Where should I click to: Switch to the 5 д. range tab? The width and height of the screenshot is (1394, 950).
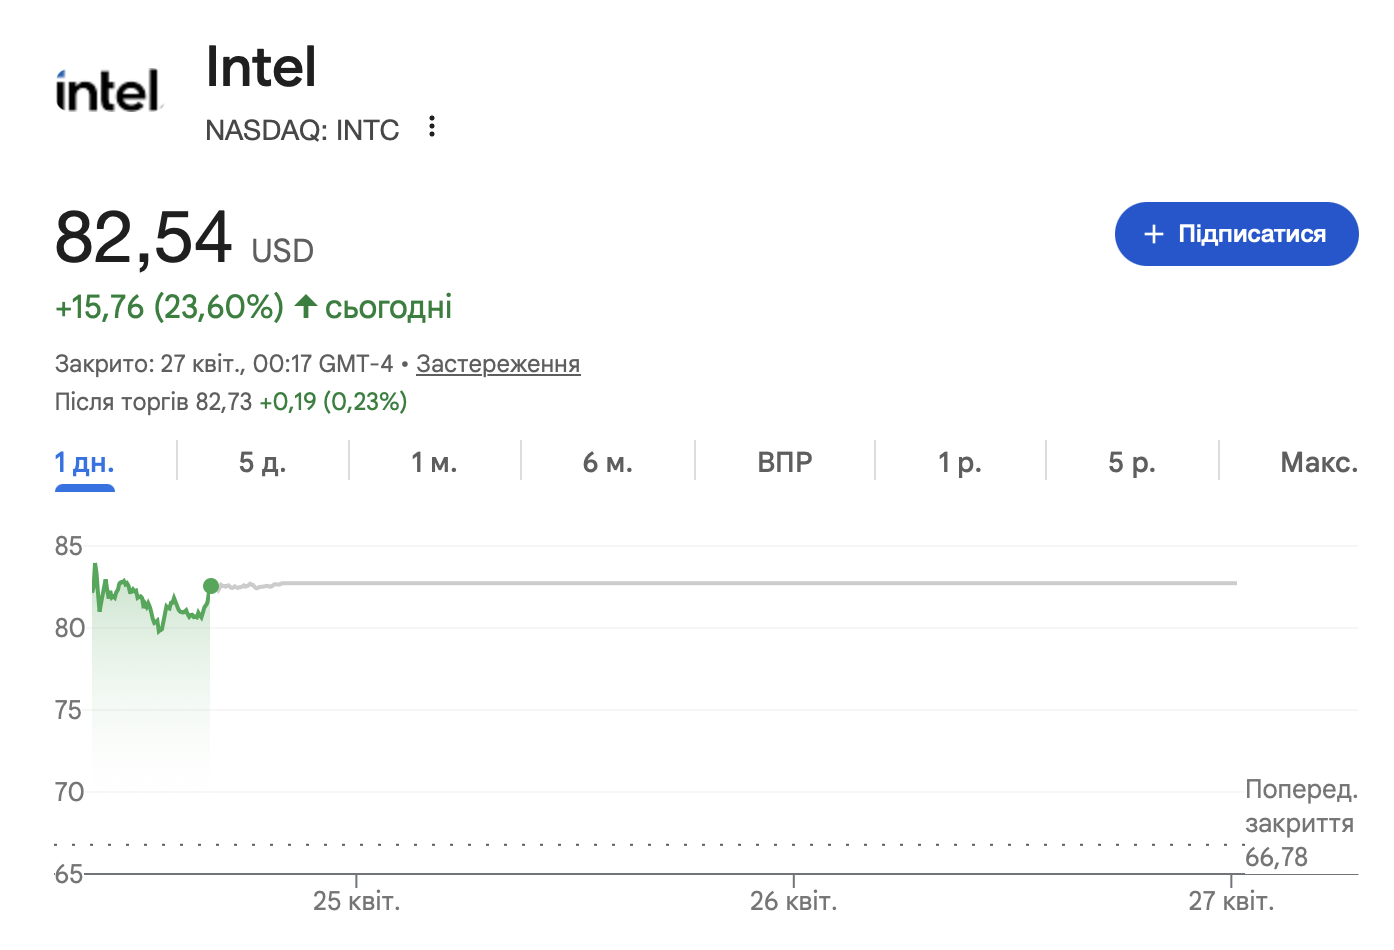pyautogui.click(x=262, y=463)
